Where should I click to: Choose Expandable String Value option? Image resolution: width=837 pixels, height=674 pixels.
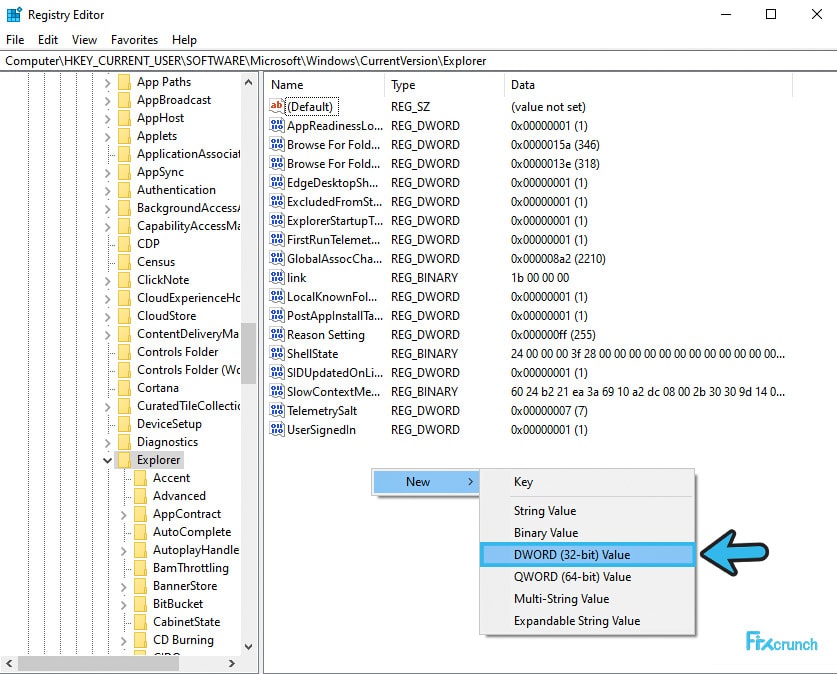[587, 621]
